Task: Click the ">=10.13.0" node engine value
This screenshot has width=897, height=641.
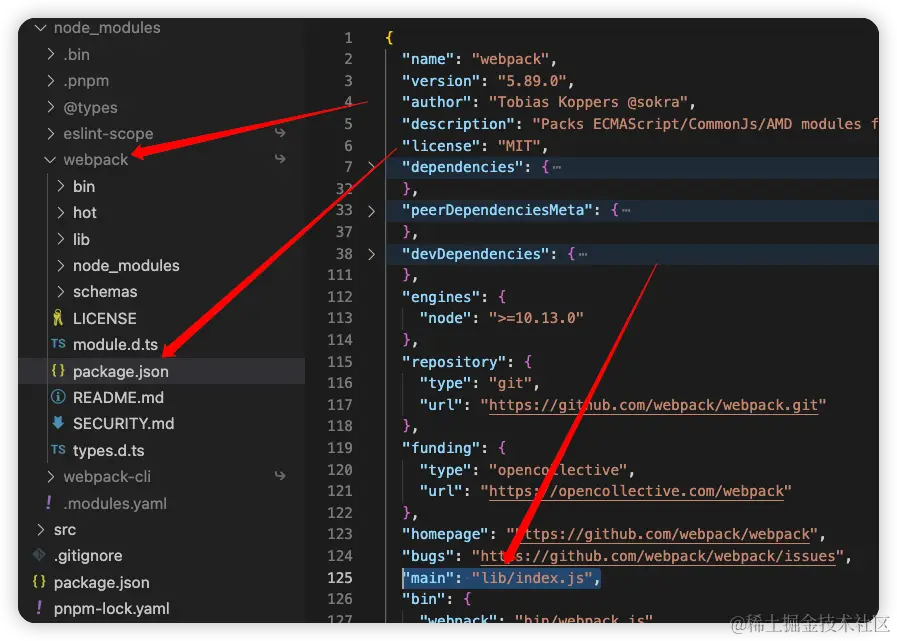Action: [x=536, y=318]
